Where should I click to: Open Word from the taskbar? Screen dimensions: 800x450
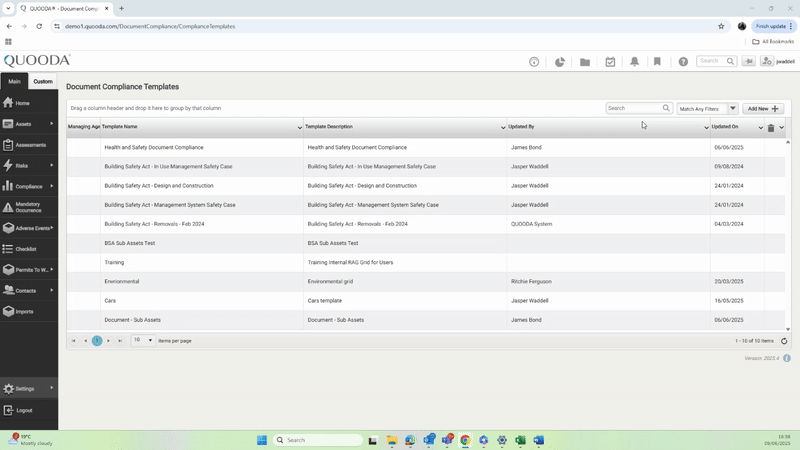click(539, 440)
